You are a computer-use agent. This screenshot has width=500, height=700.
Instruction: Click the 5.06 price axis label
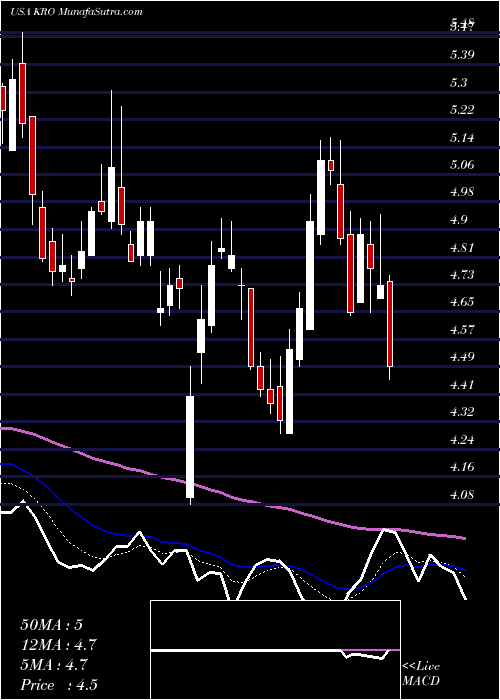coord(463,165)
